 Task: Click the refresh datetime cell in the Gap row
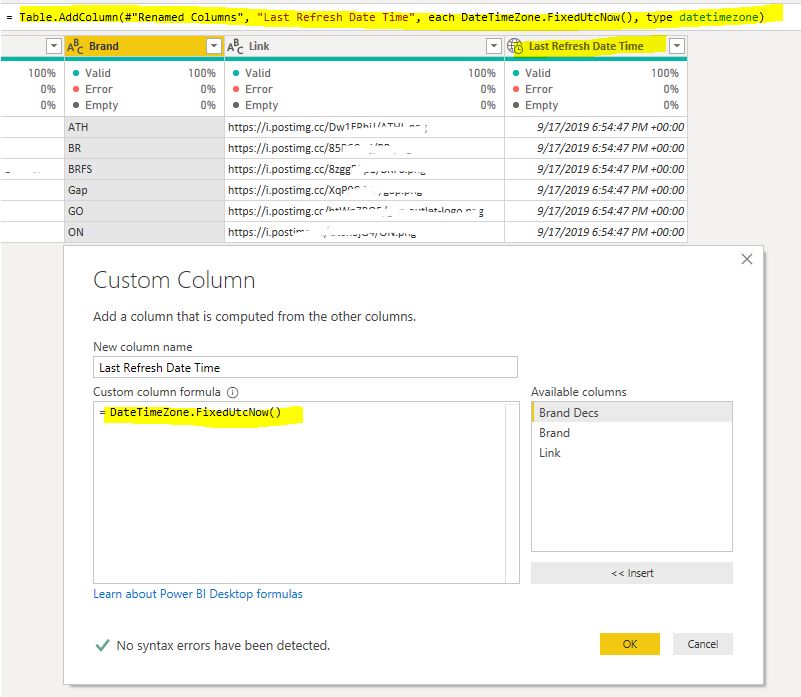coord(596,190)
